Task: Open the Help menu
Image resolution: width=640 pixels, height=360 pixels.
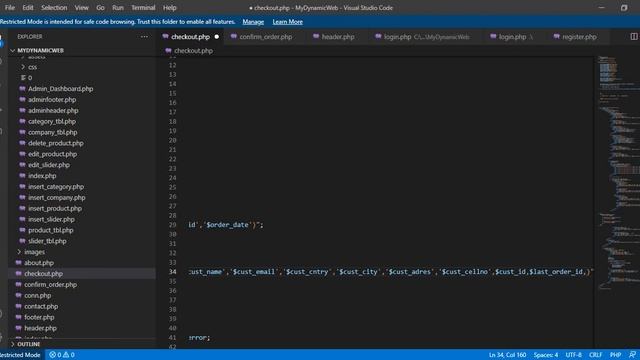Action: 169,8
